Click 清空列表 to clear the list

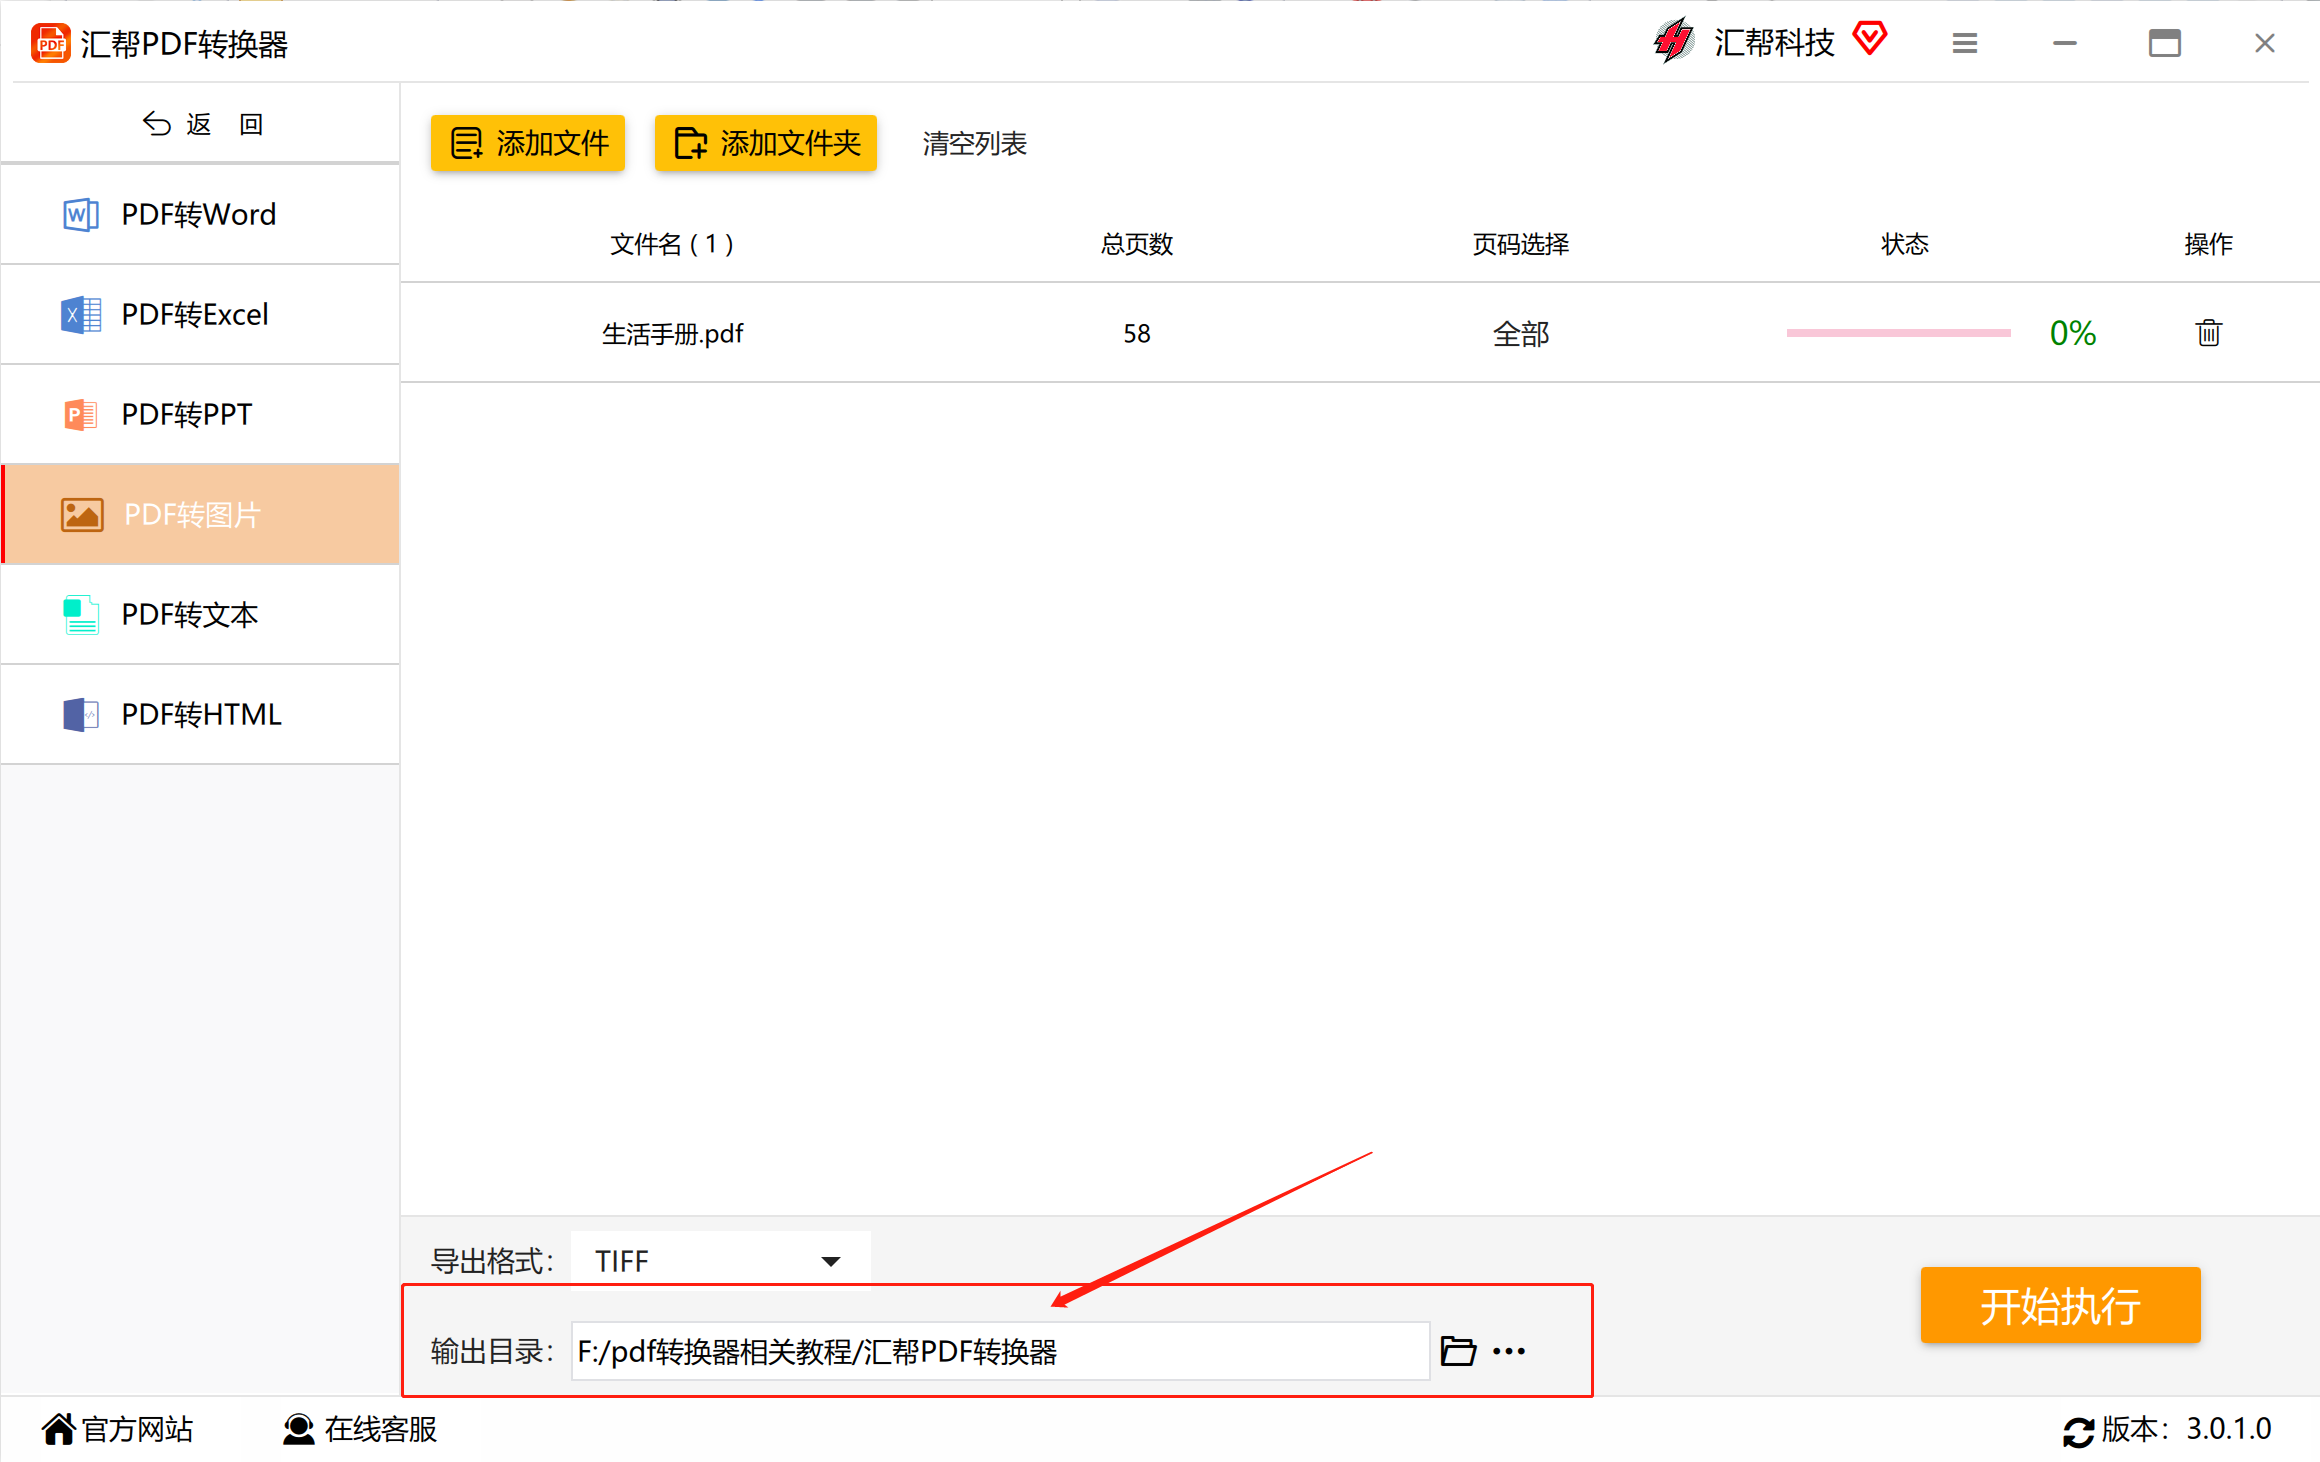click(x=974, y=144)
